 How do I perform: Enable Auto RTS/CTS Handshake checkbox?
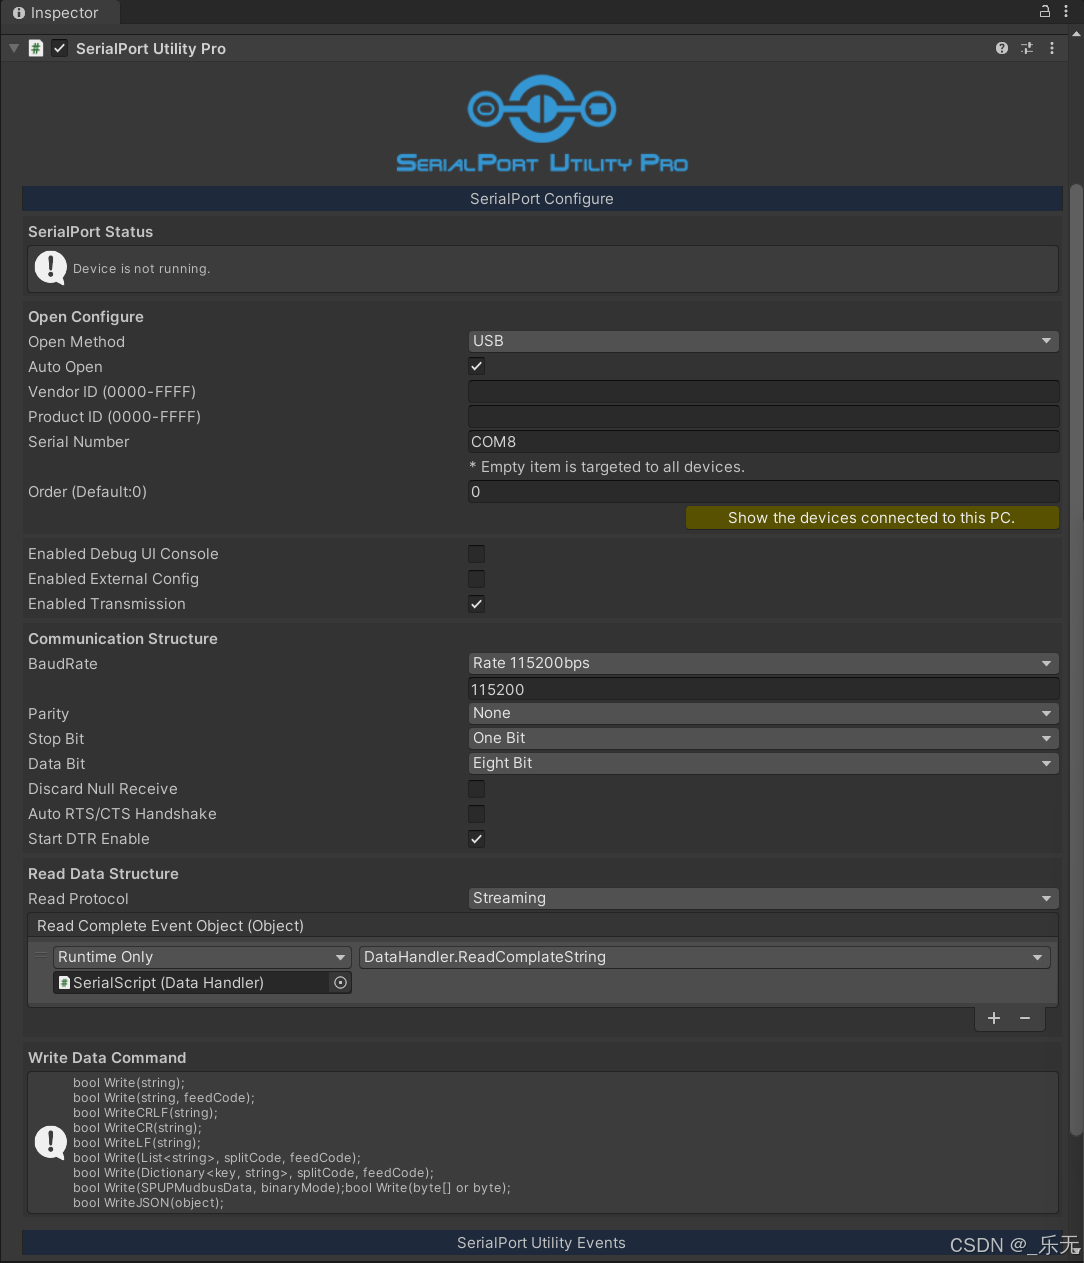477,814
